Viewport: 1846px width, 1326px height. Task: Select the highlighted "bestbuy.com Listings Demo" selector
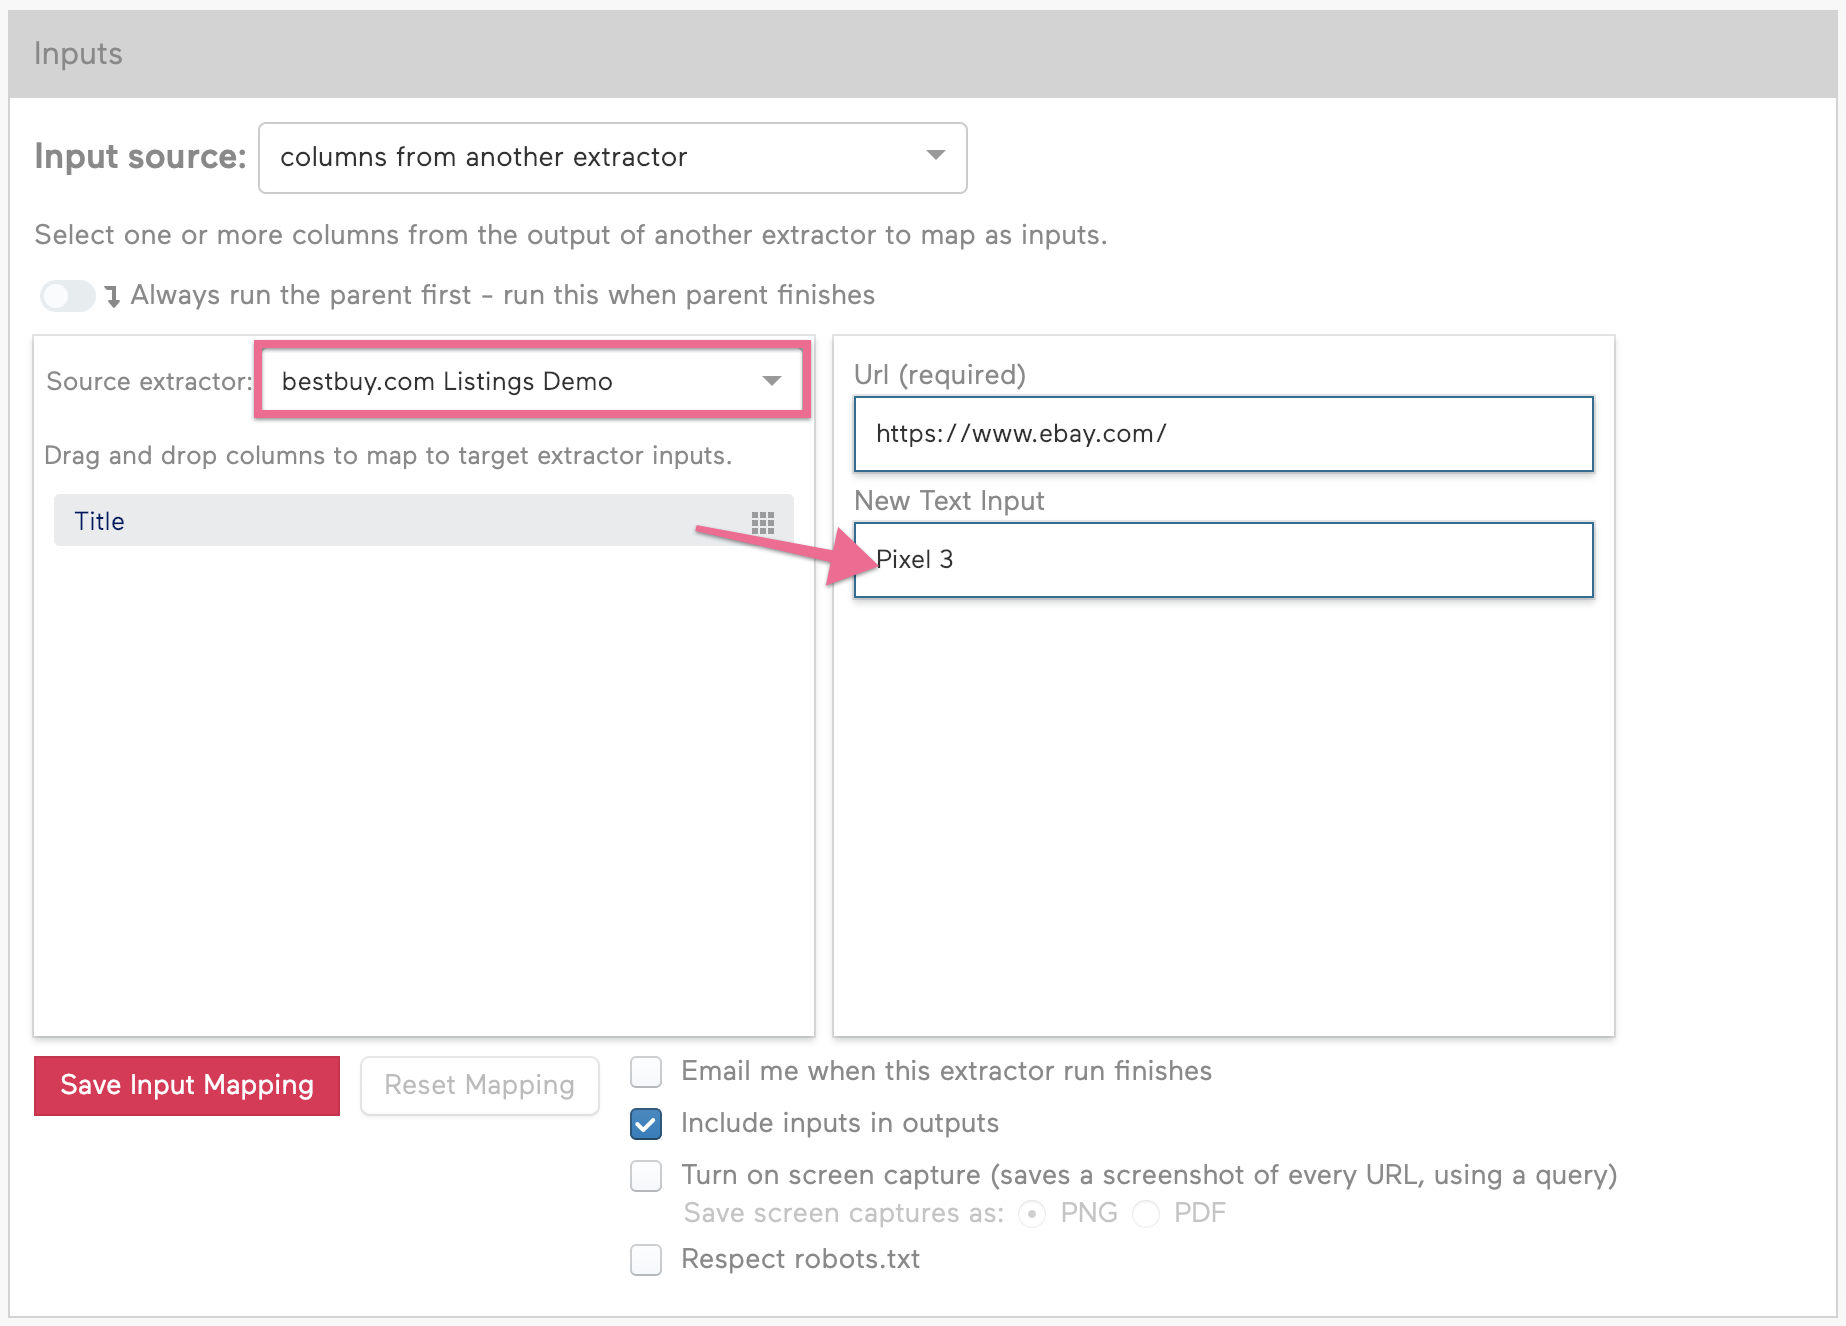tap(530, 381)
